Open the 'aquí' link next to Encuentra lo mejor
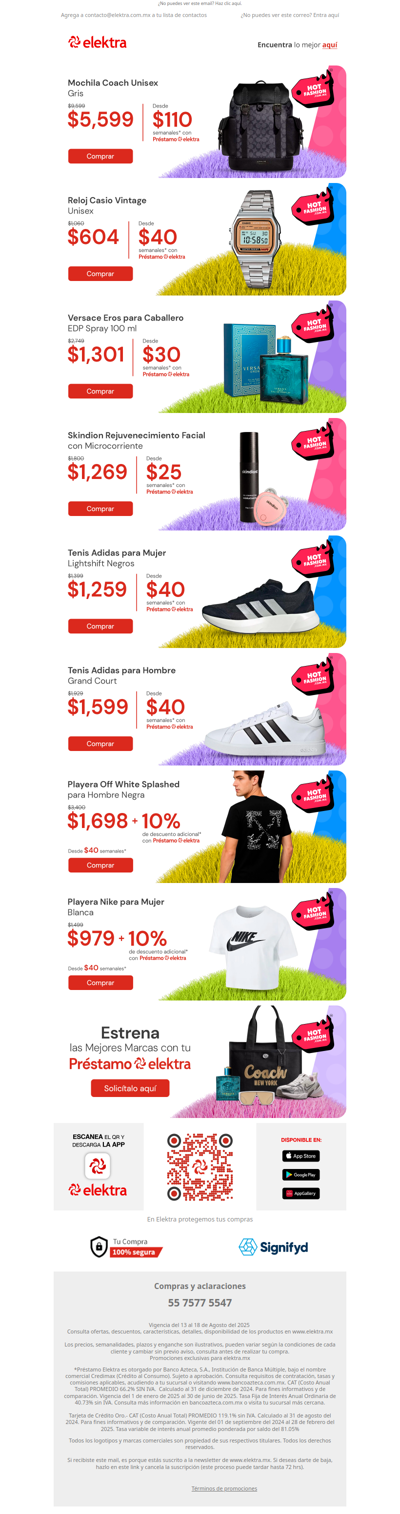This screenshot has width=400, height=1514. coord(329,45)
